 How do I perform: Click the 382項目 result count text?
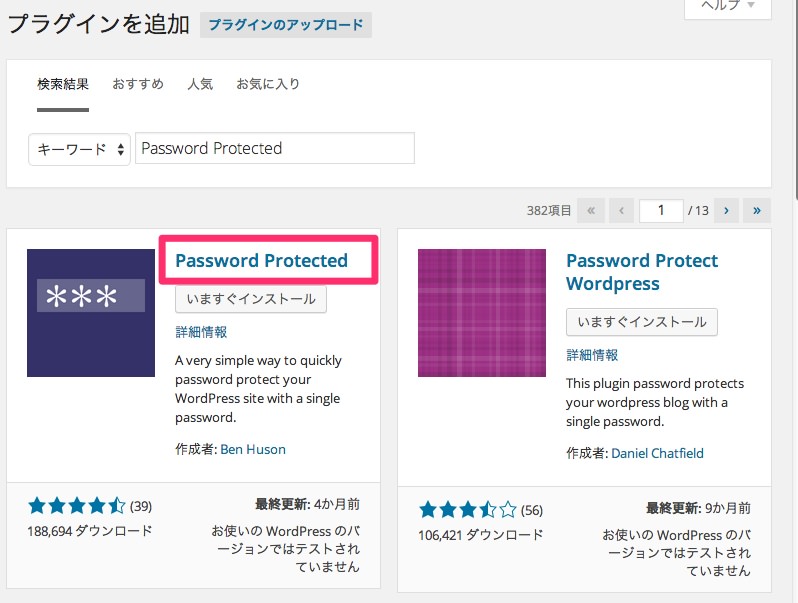tap(549, 211)
